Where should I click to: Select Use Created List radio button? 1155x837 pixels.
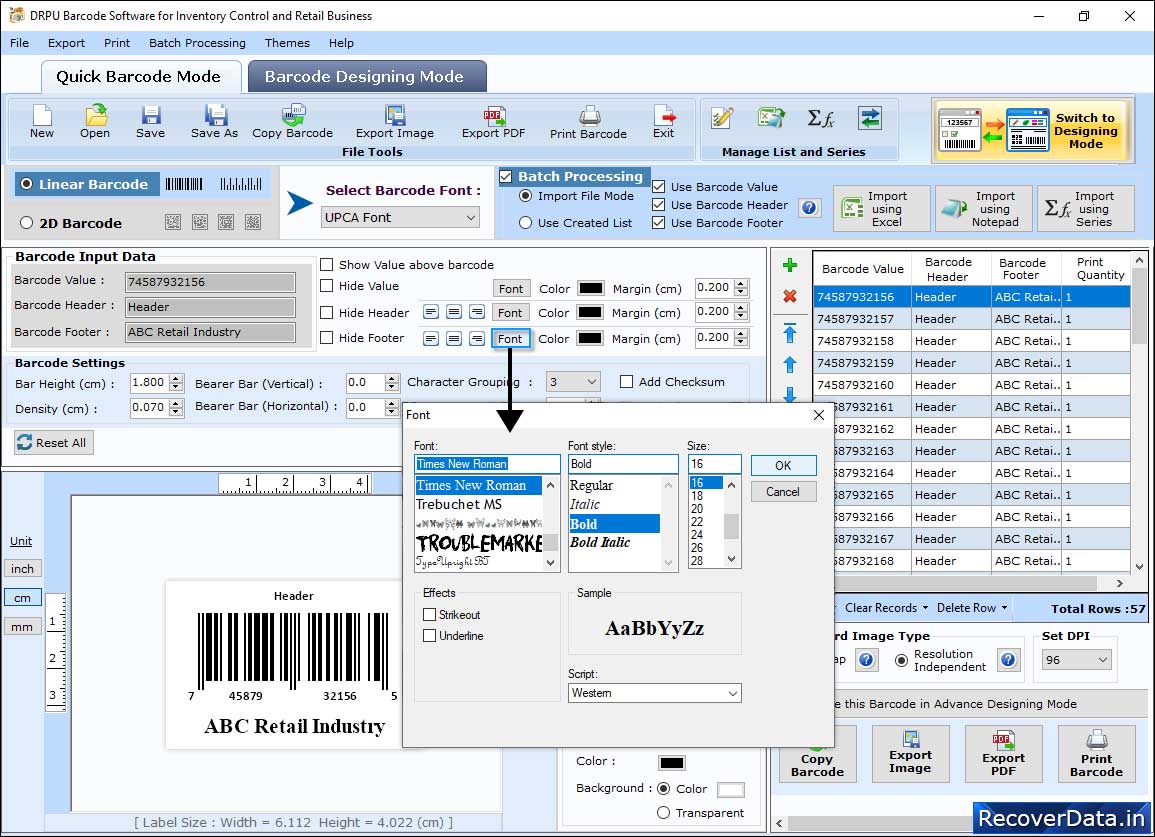(x=525, y=223)
